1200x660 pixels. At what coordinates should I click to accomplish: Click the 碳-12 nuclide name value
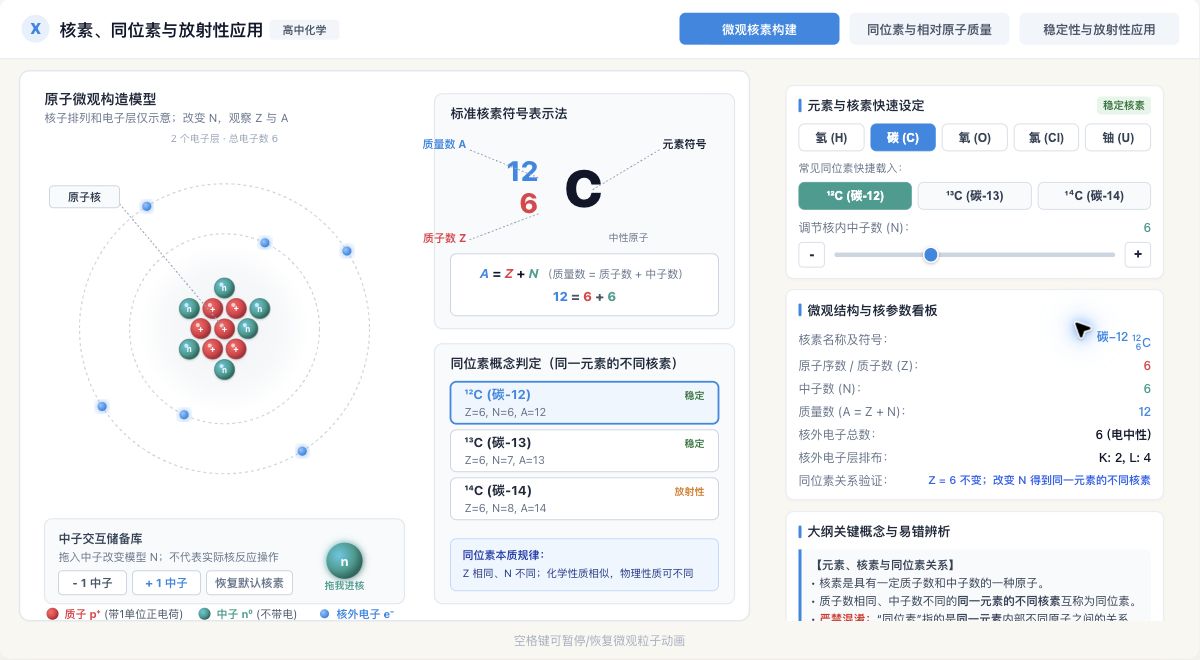[1124, 339]
